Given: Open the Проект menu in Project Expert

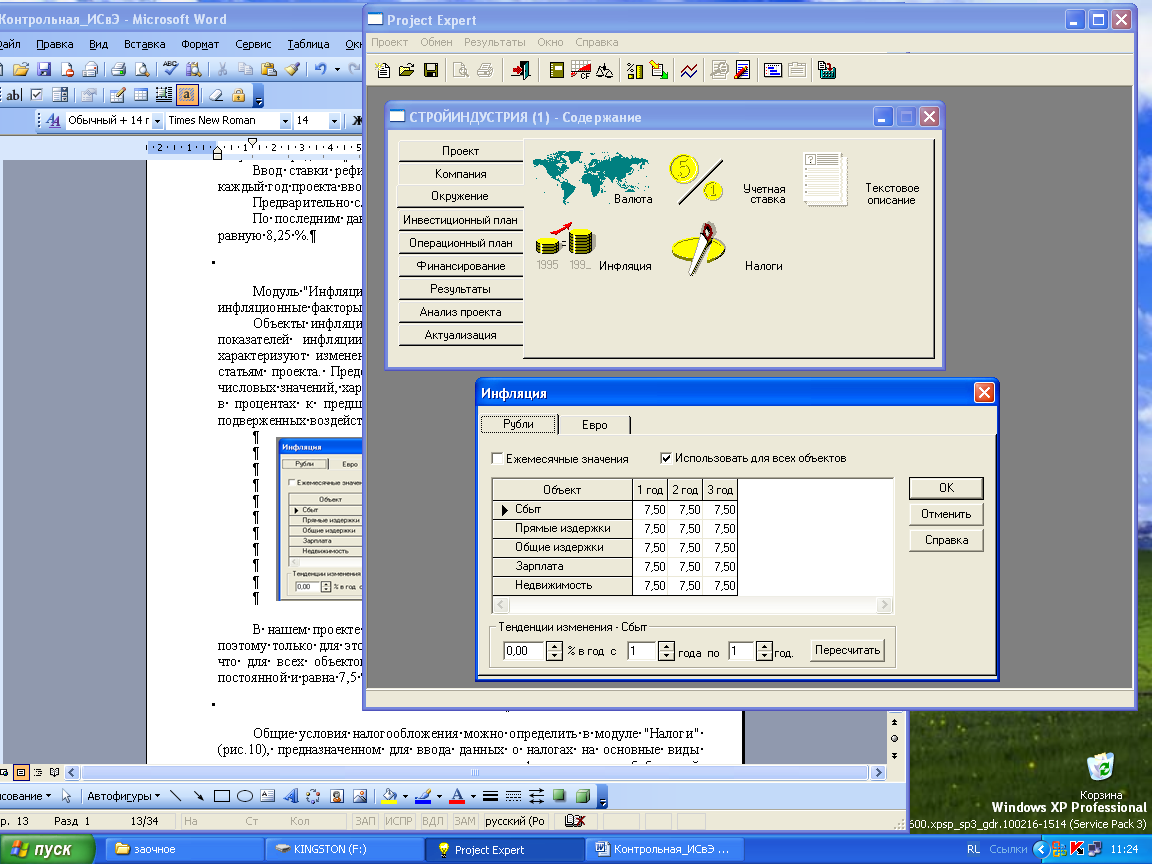Looking at the screenshot, I should [389, 42].
